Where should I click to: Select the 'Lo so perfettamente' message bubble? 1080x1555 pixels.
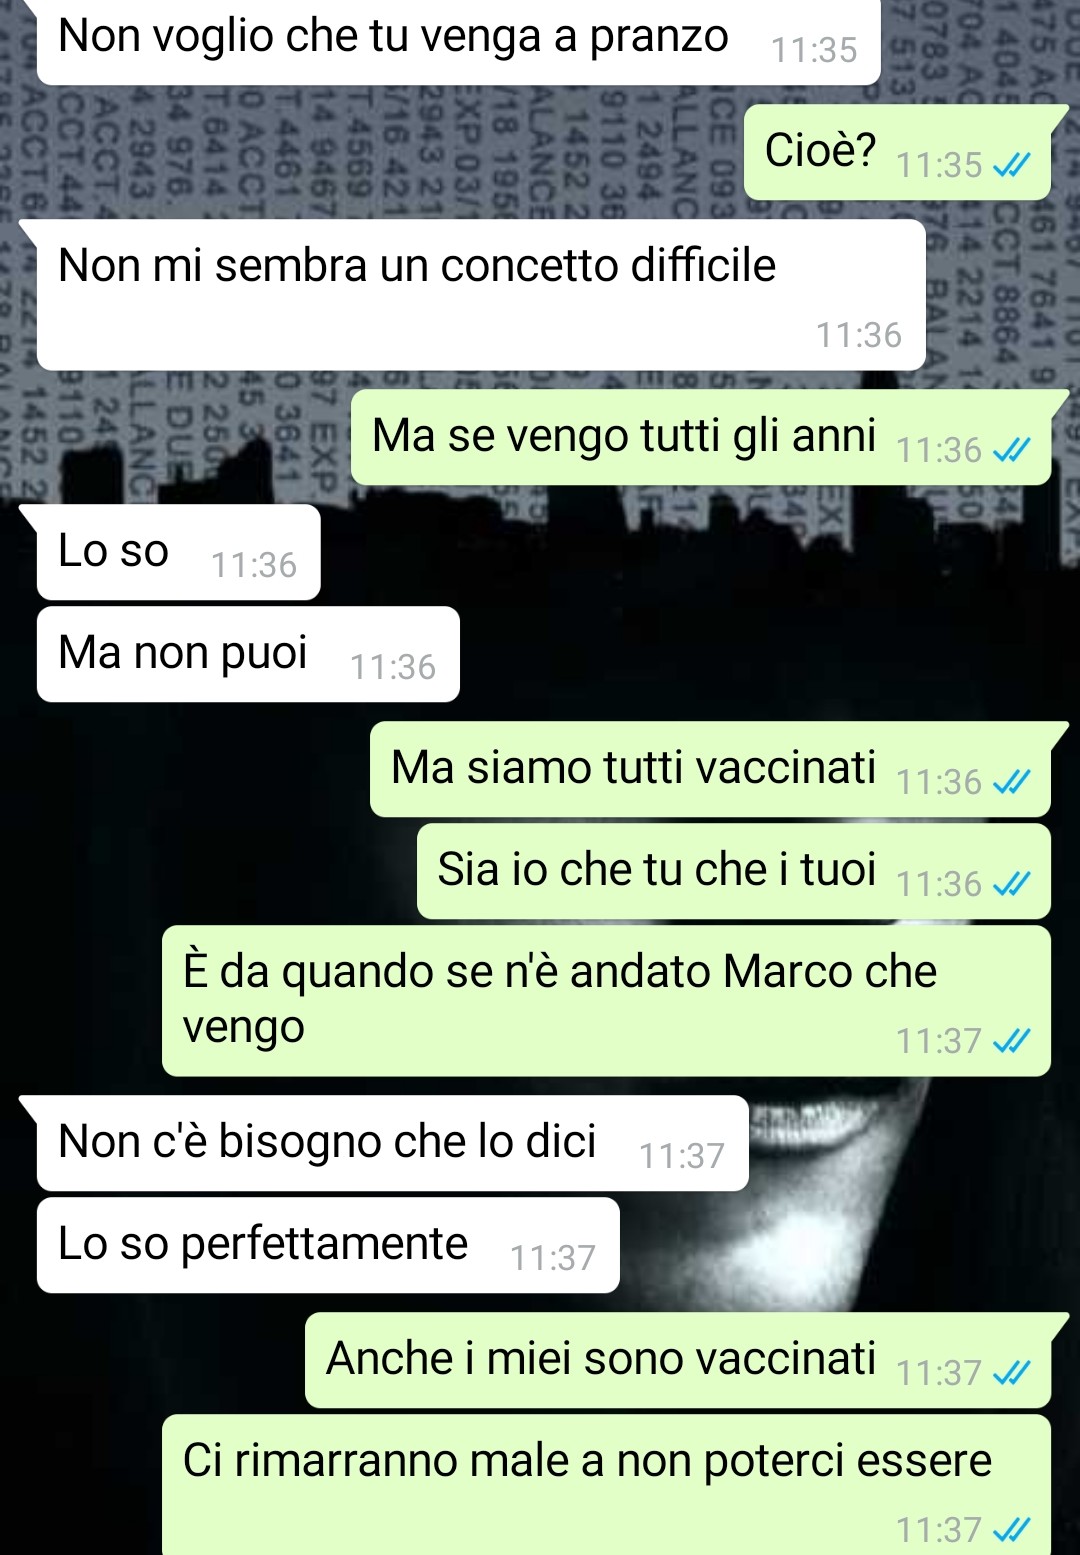(328, 1245)
